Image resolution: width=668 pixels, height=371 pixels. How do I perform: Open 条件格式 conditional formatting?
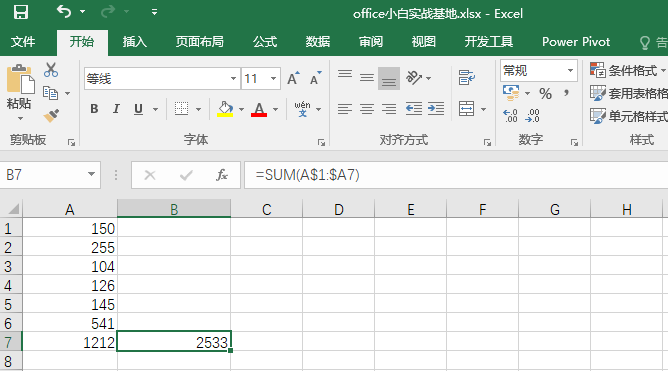(x=628, y=70)
